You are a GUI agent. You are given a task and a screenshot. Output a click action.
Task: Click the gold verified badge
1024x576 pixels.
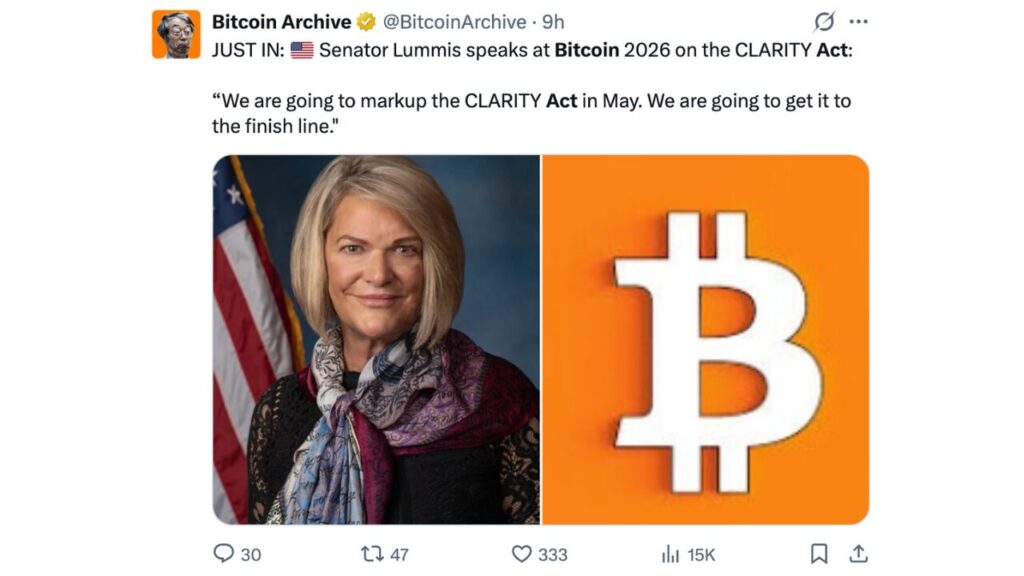coord(367,22)
